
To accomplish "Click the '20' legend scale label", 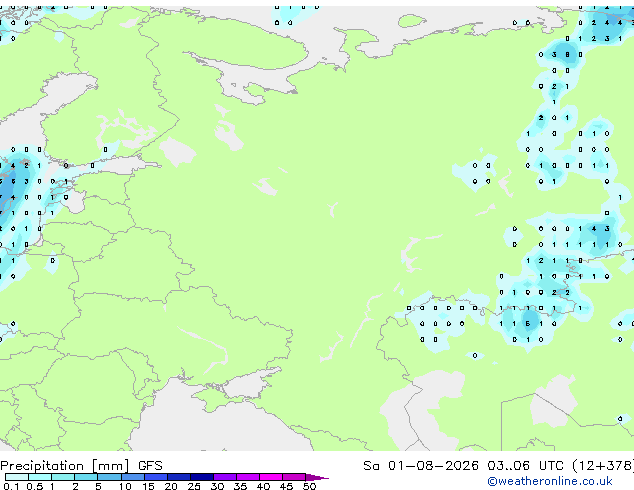I will 171,486.
